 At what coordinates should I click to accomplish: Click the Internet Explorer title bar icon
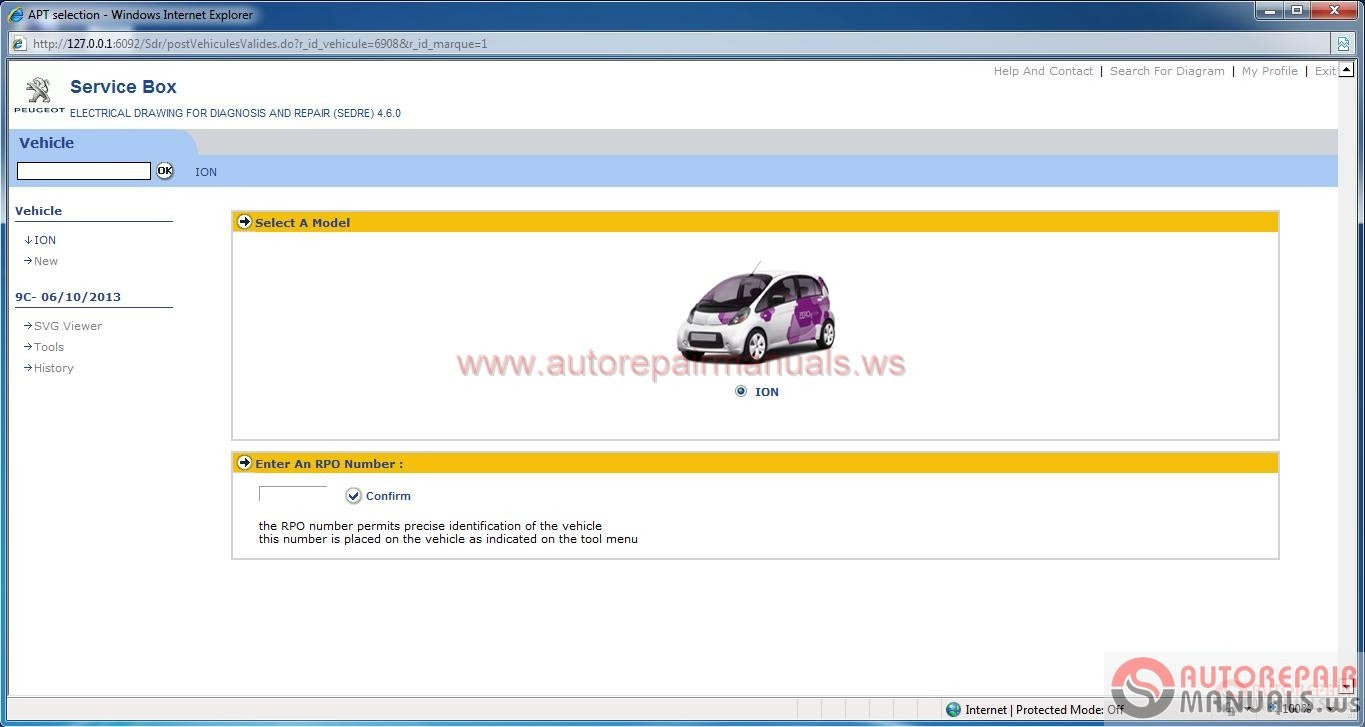[x=15, y=14]
